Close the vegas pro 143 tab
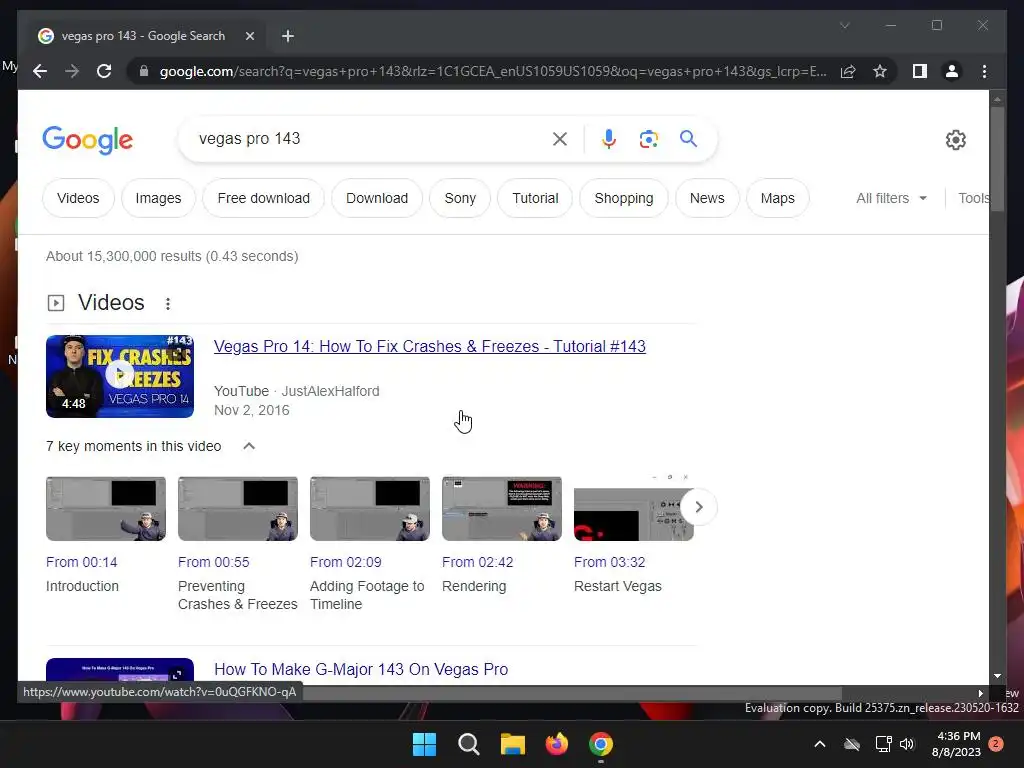Image resolution: width=1024 pixels, height=768 pixels. coord(249,36)
